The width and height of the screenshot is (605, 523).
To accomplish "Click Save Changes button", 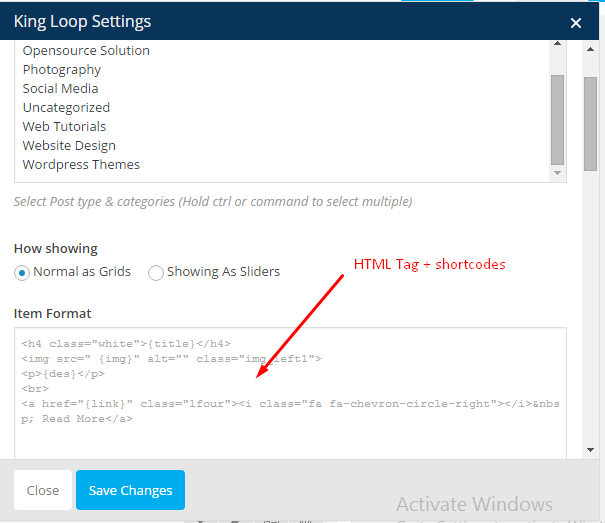I will [x=130, y=490].
